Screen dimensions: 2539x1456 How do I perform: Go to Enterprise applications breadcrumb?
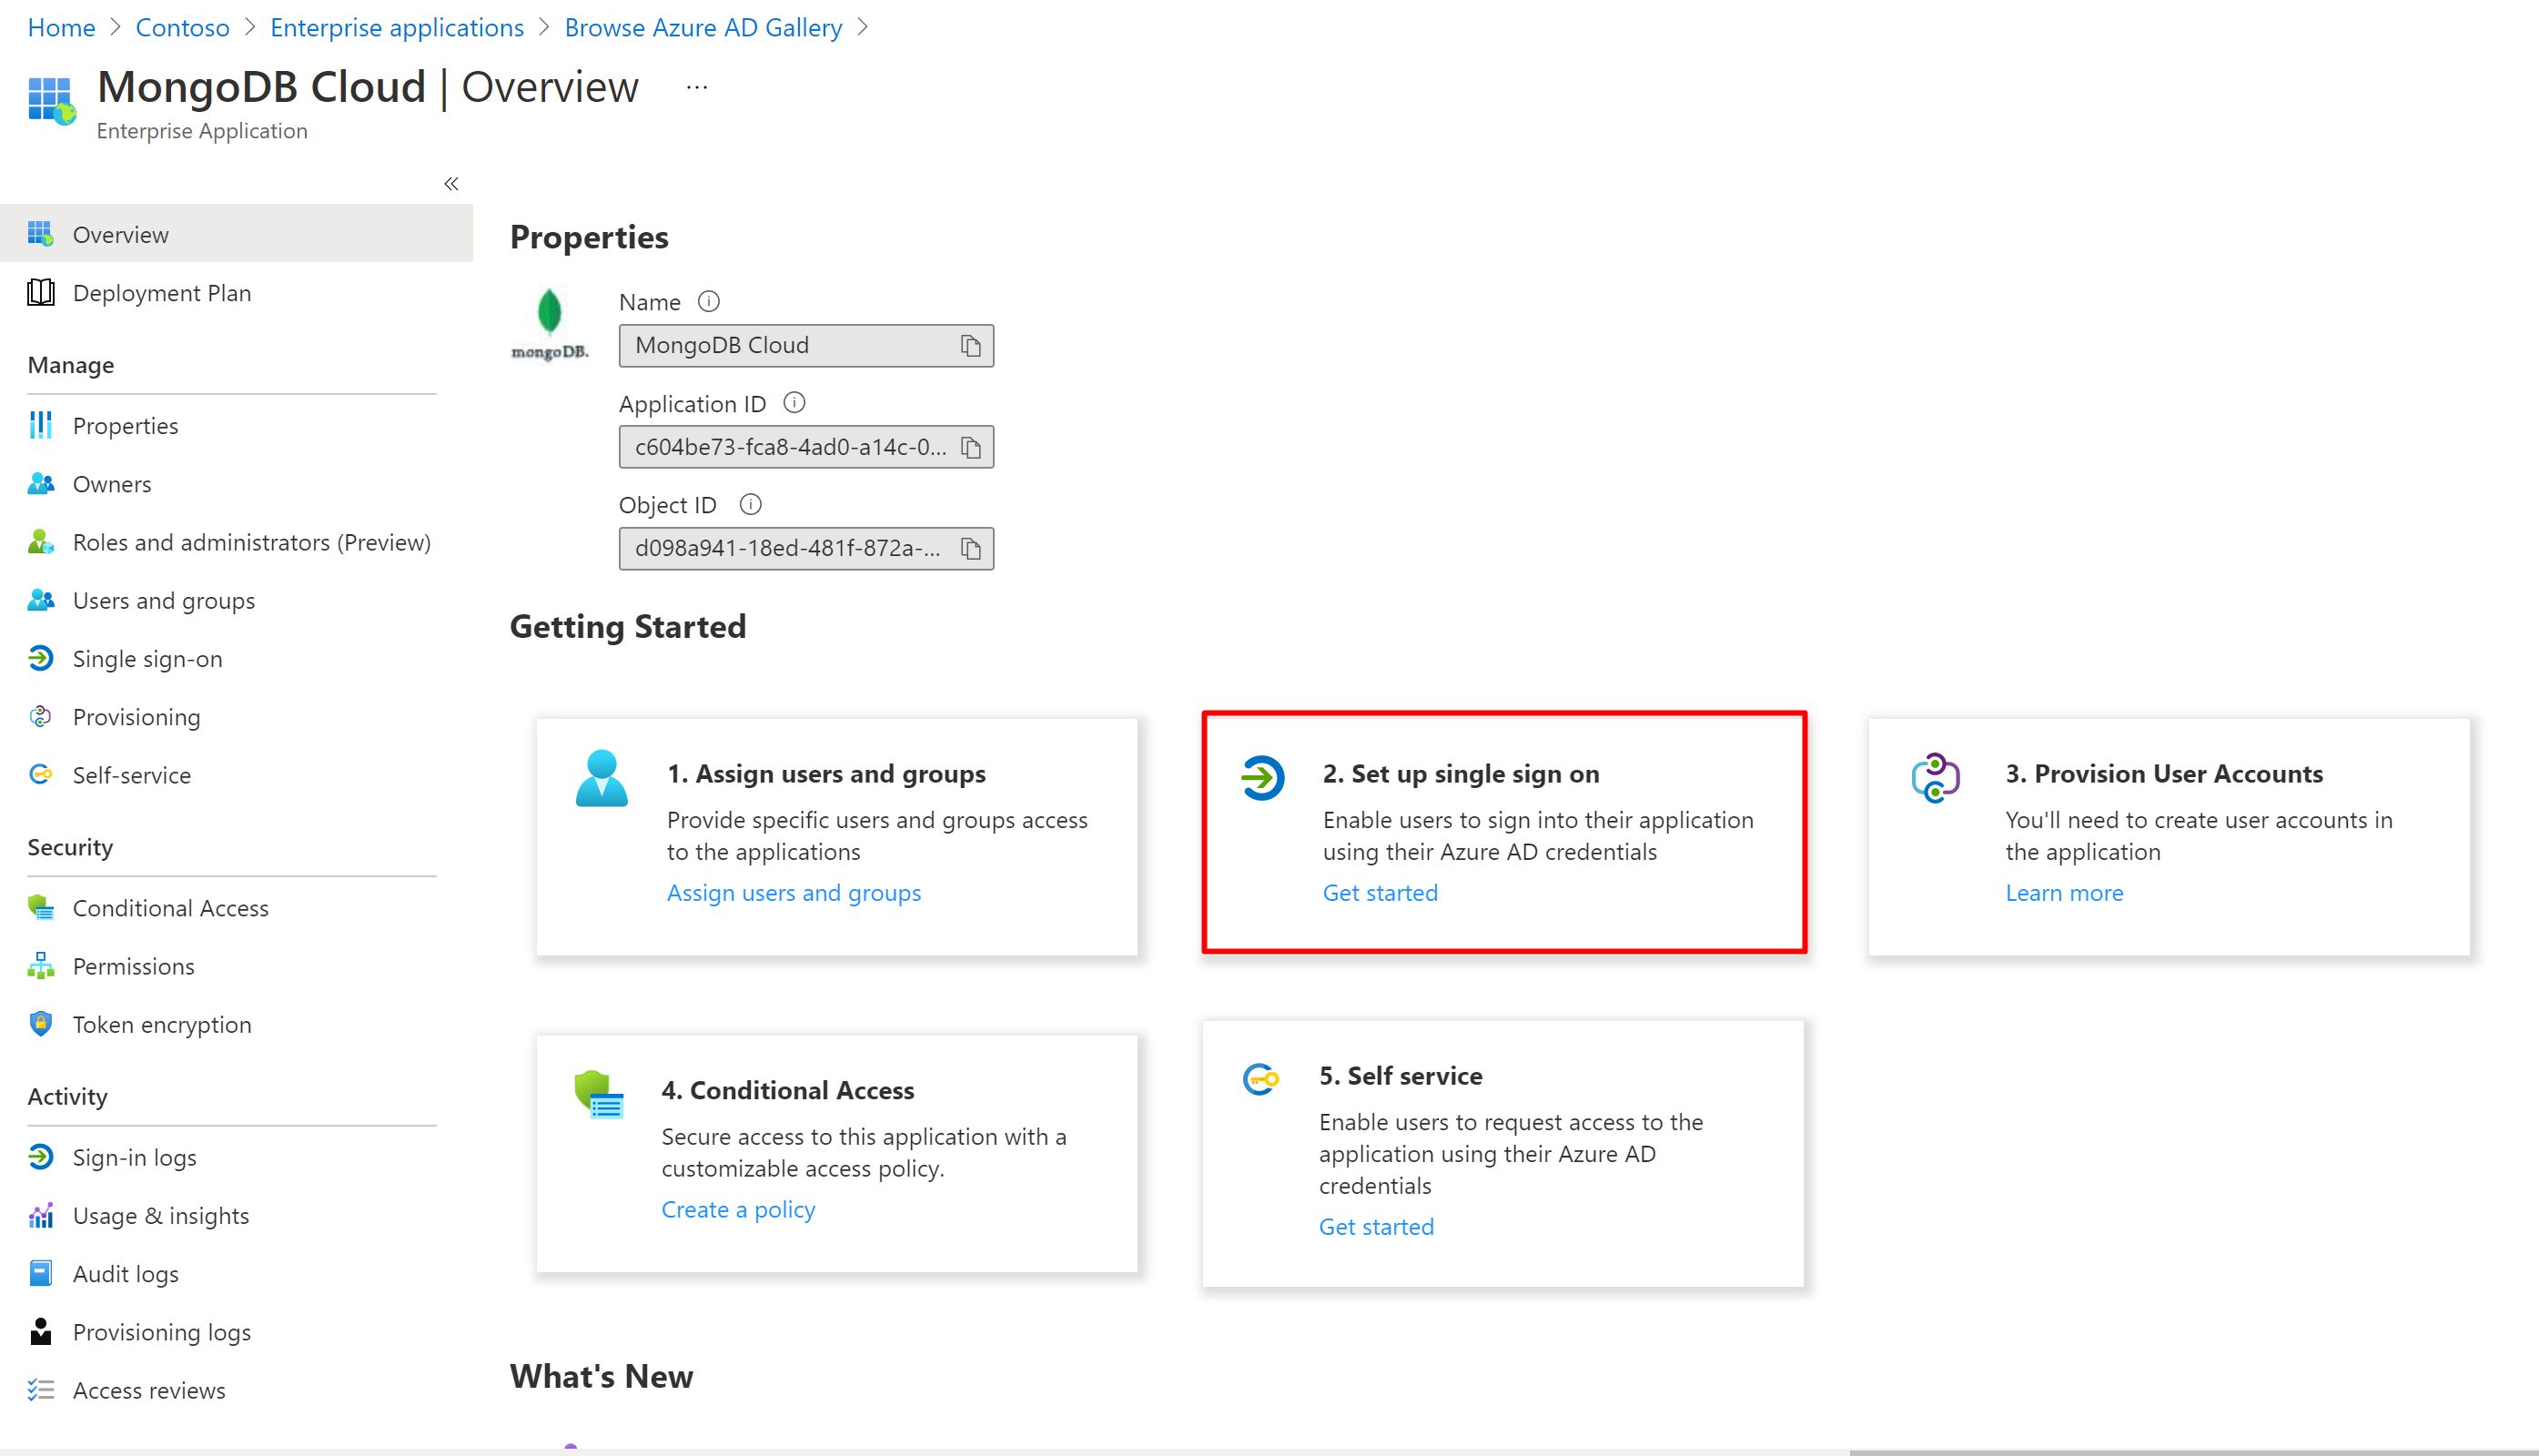click(396, 28)
